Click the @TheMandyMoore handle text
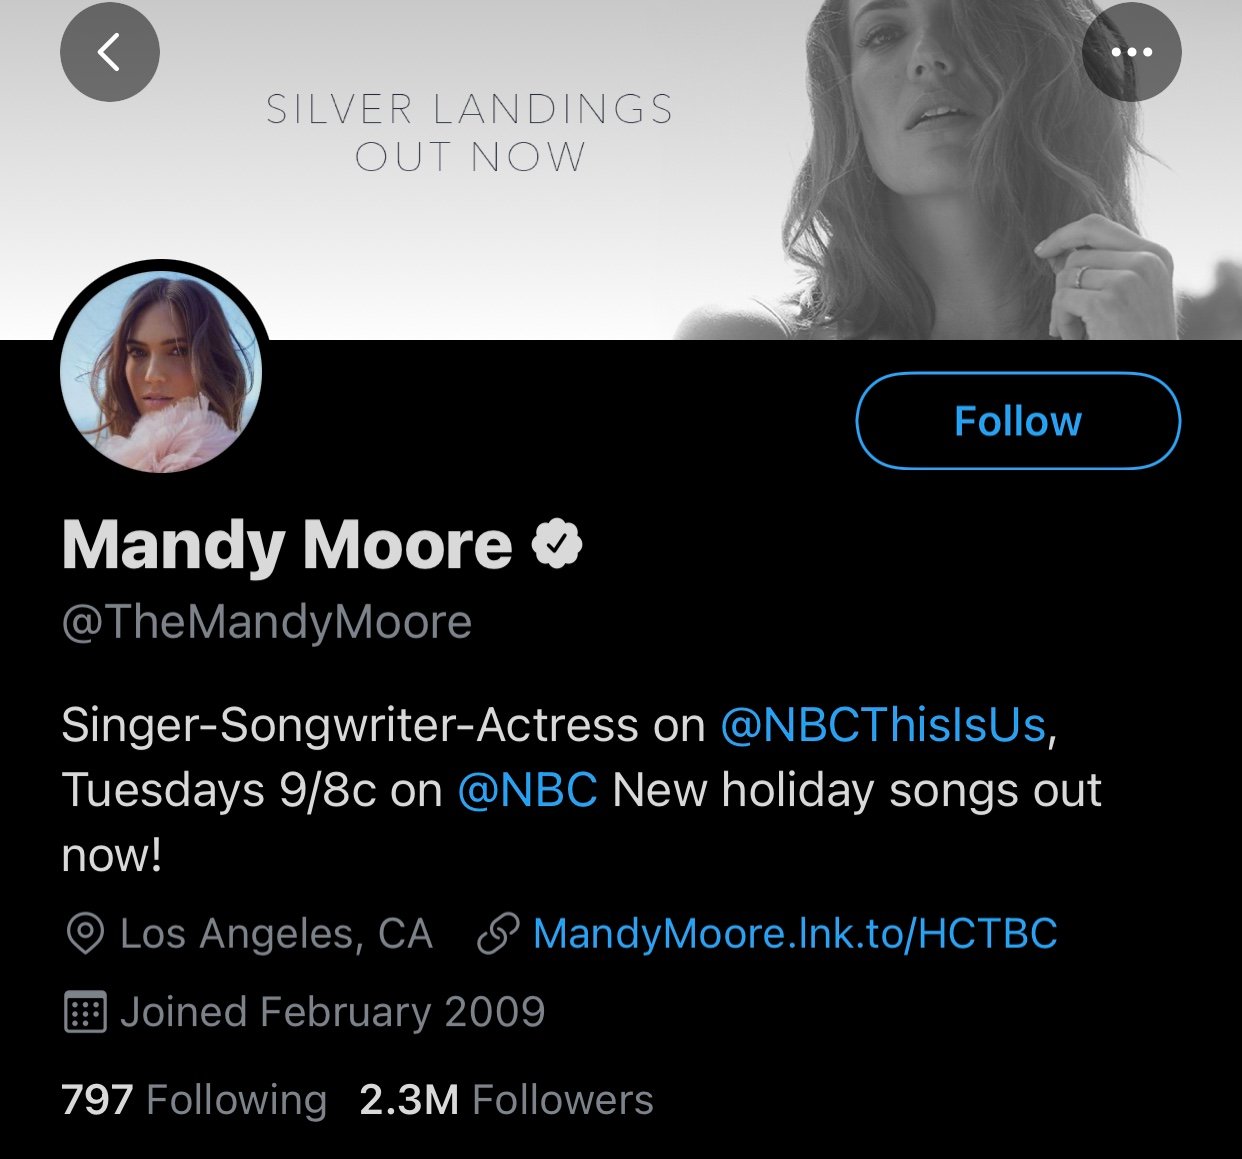Viewport: 1242px width, 1159px height. pos(266,622)
